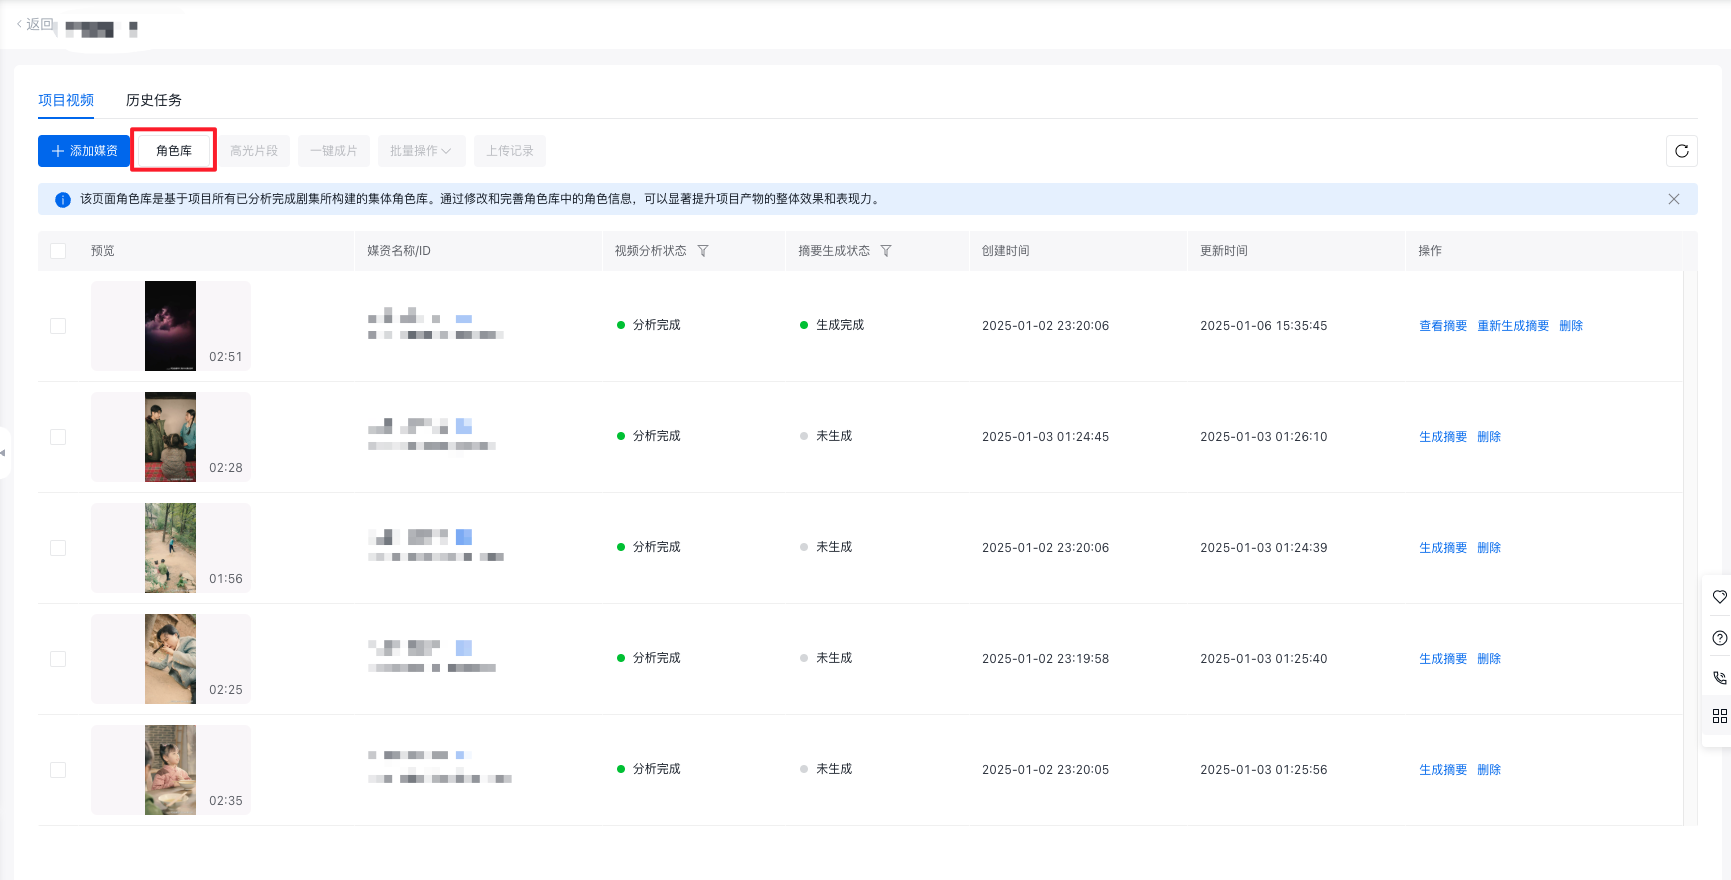
Task: Click 未生成 status in the 02:28 row
Action: click(826, 436)
